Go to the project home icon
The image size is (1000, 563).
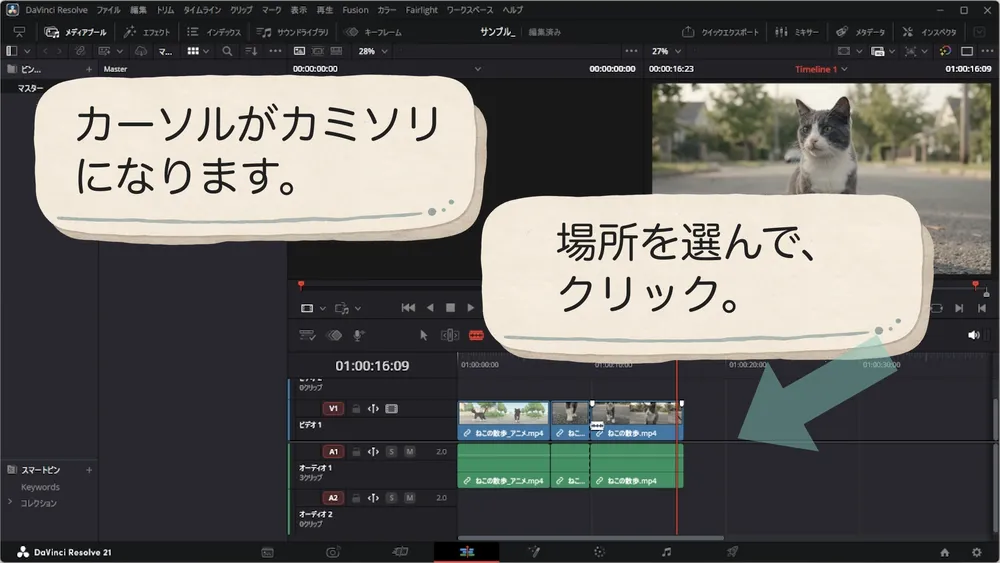coord(945,552)
